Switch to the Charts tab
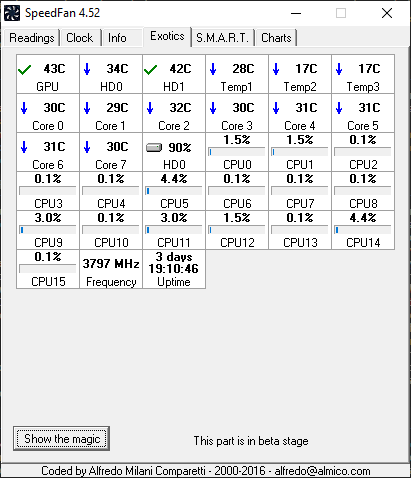Image resolution: width=411 pixels, height=478 pixels. [x=276, y=38]
